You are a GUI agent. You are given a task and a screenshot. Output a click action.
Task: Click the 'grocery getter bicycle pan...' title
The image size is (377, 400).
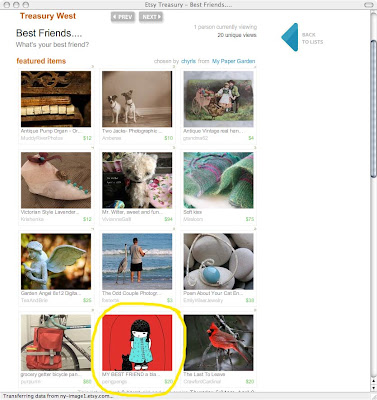coord(51,374)
